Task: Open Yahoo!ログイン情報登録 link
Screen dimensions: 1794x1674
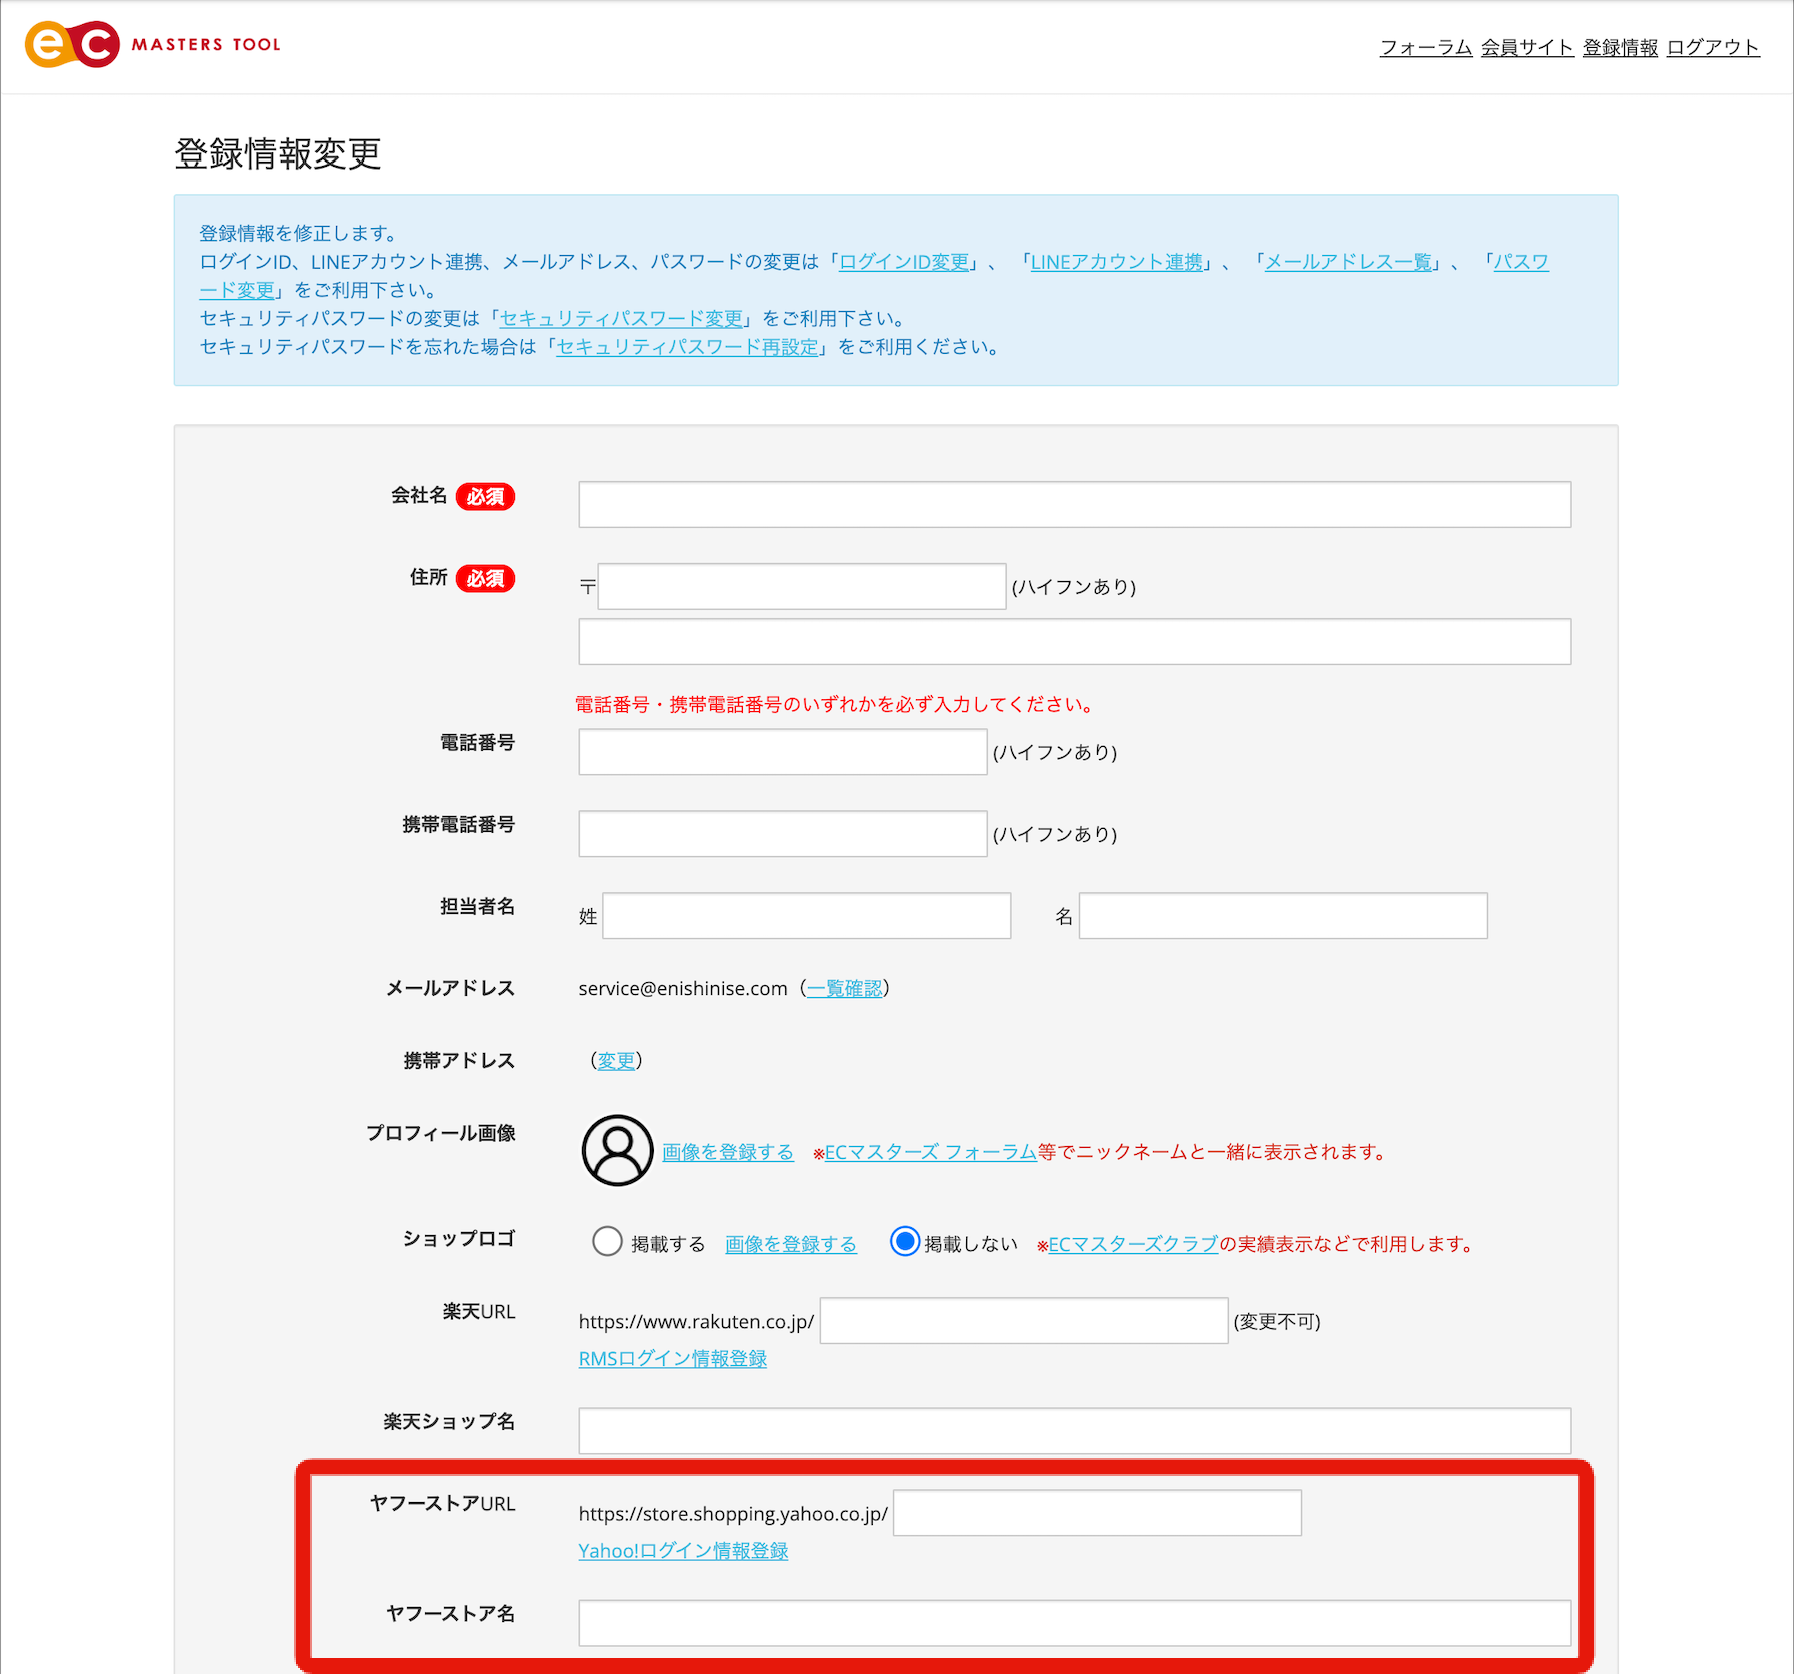Action: pos(683,1550)
